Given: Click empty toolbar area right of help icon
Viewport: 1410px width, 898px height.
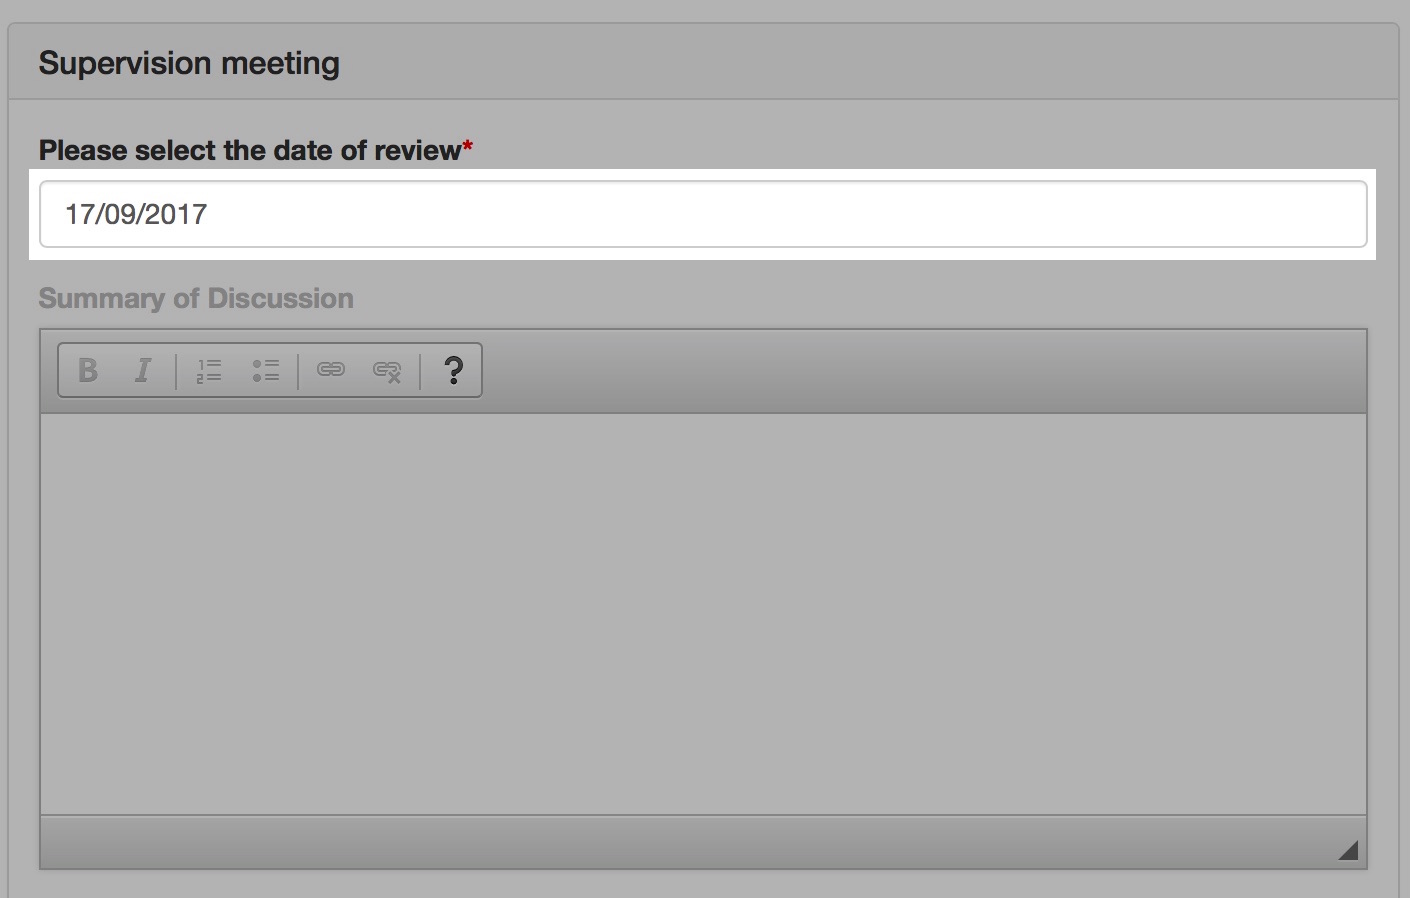Looking at the screenshot, I should (924, 371).
